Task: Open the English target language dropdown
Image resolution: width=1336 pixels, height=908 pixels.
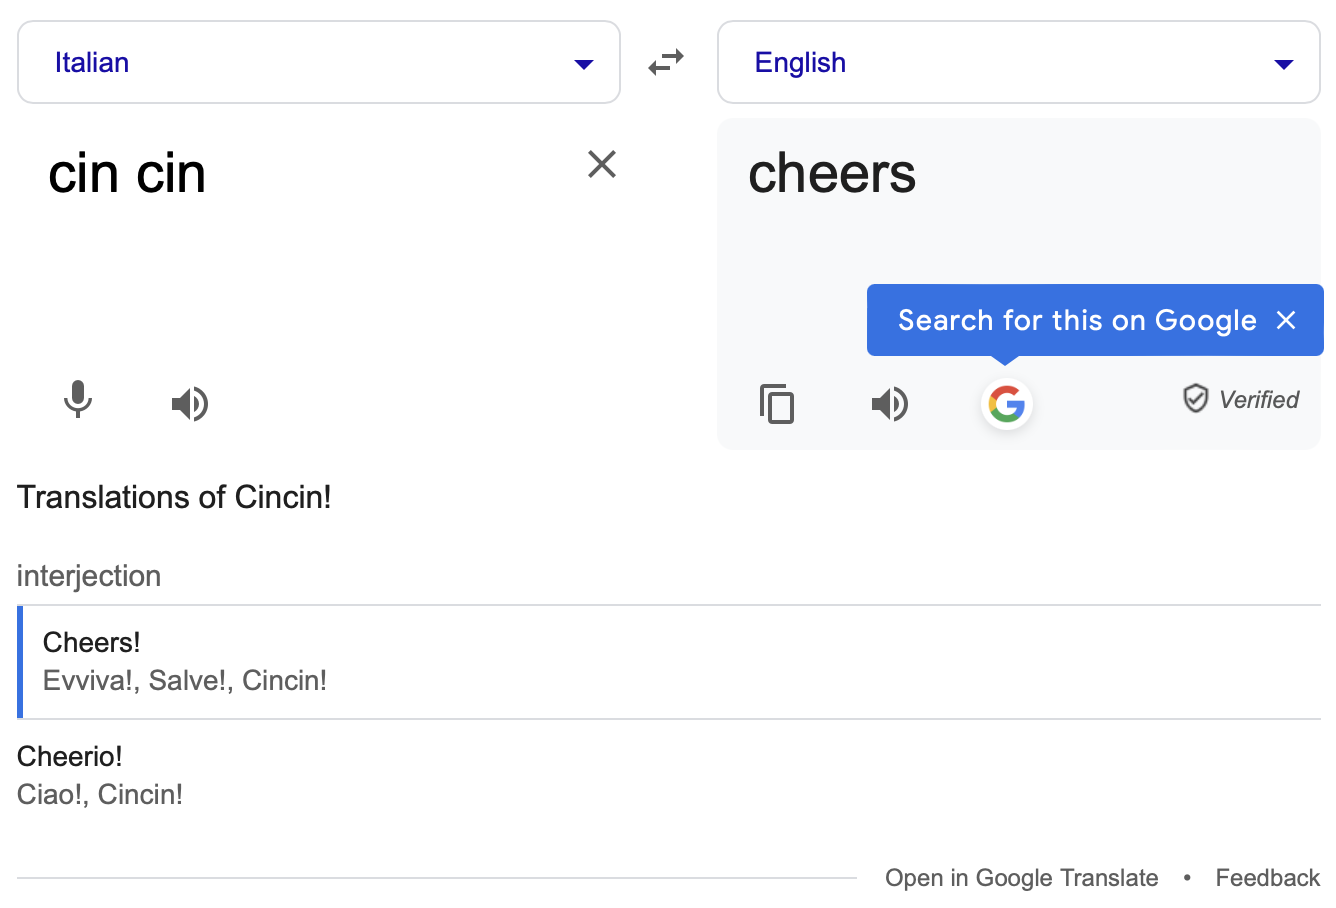Action: [1018, 63]
